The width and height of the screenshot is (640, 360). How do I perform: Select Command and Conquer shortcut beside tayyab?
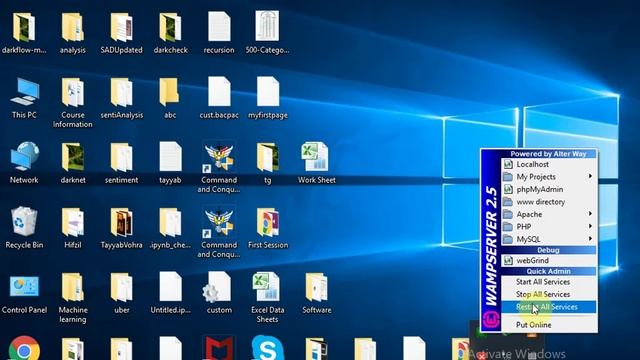[x=219, y=157]
